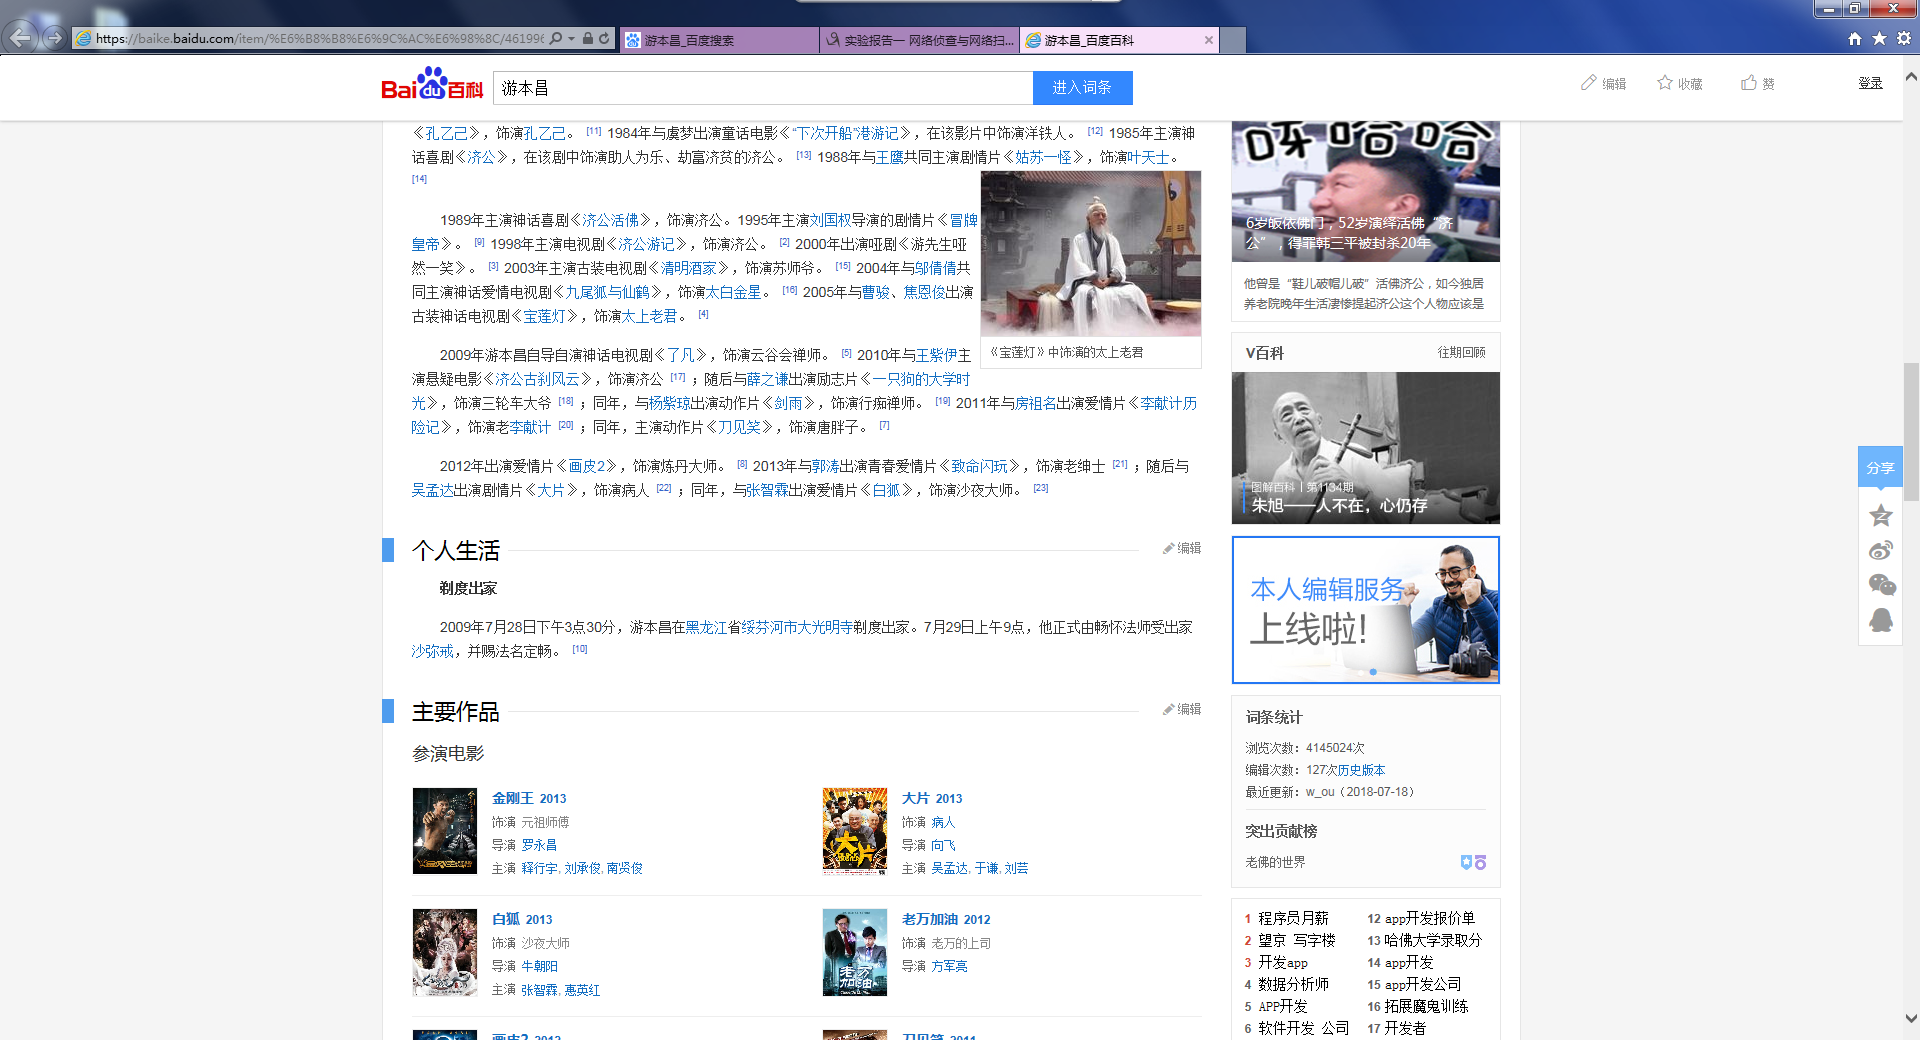The image size is (1920, 1040).
Task: Open the 致命闪玩 link
Action: [x=979, y=466]
